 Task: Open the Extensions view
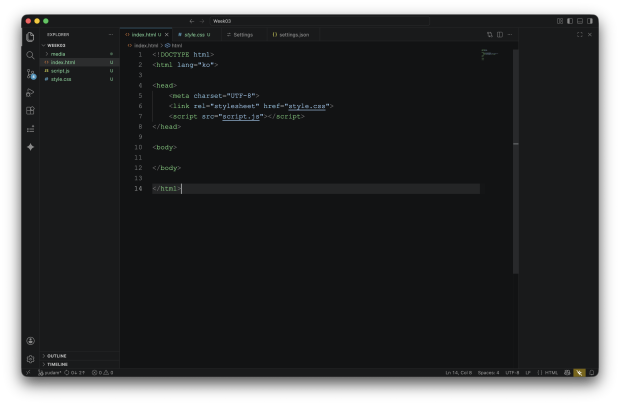coord(30,110)
